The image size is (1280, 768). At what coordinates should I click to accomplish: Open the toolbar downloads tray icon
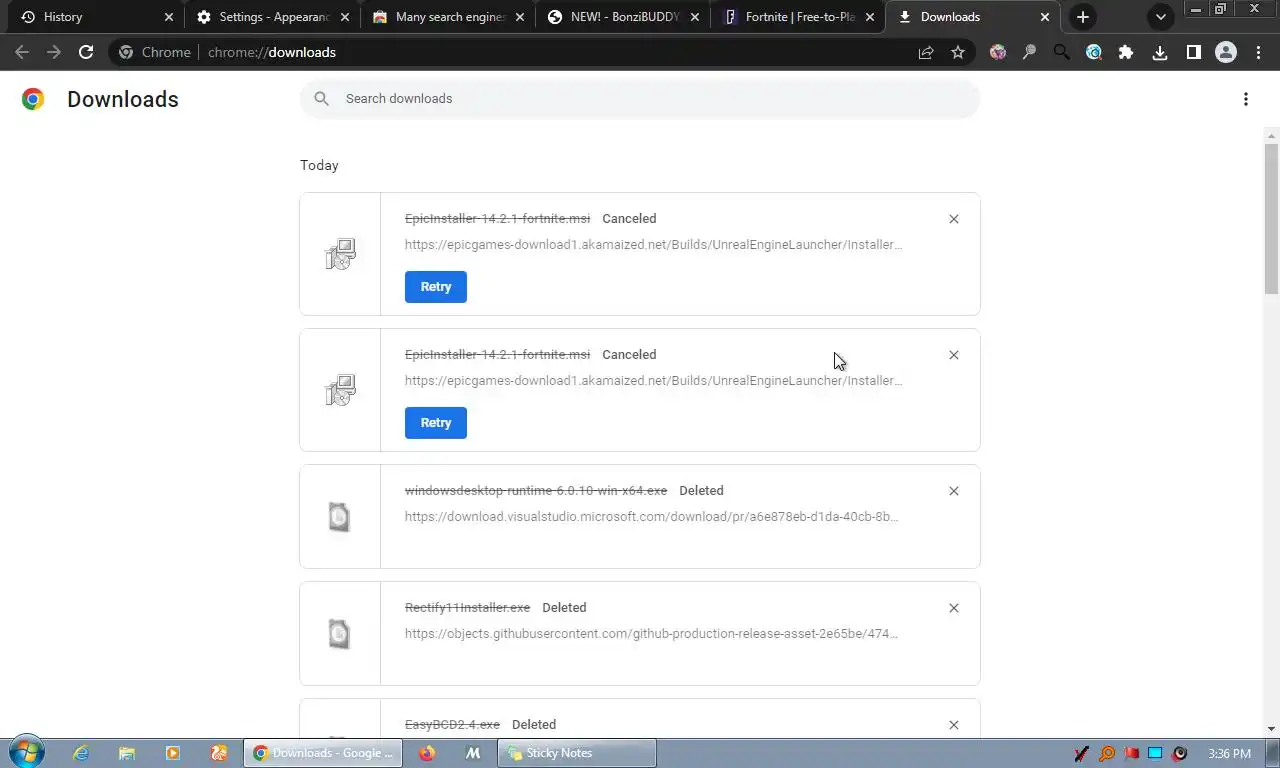(1160, 52)
